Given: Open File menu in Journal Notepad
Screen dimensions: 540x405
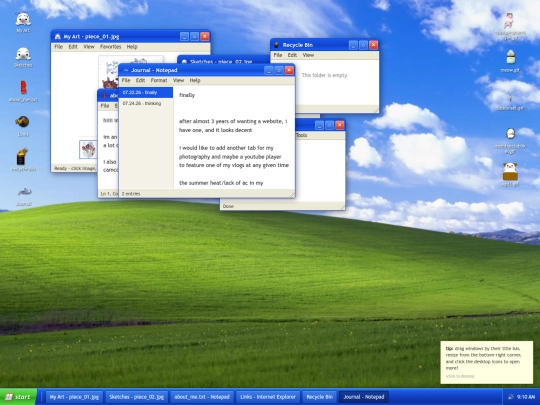Looking at the screenshot, I should tap(126, 80).
